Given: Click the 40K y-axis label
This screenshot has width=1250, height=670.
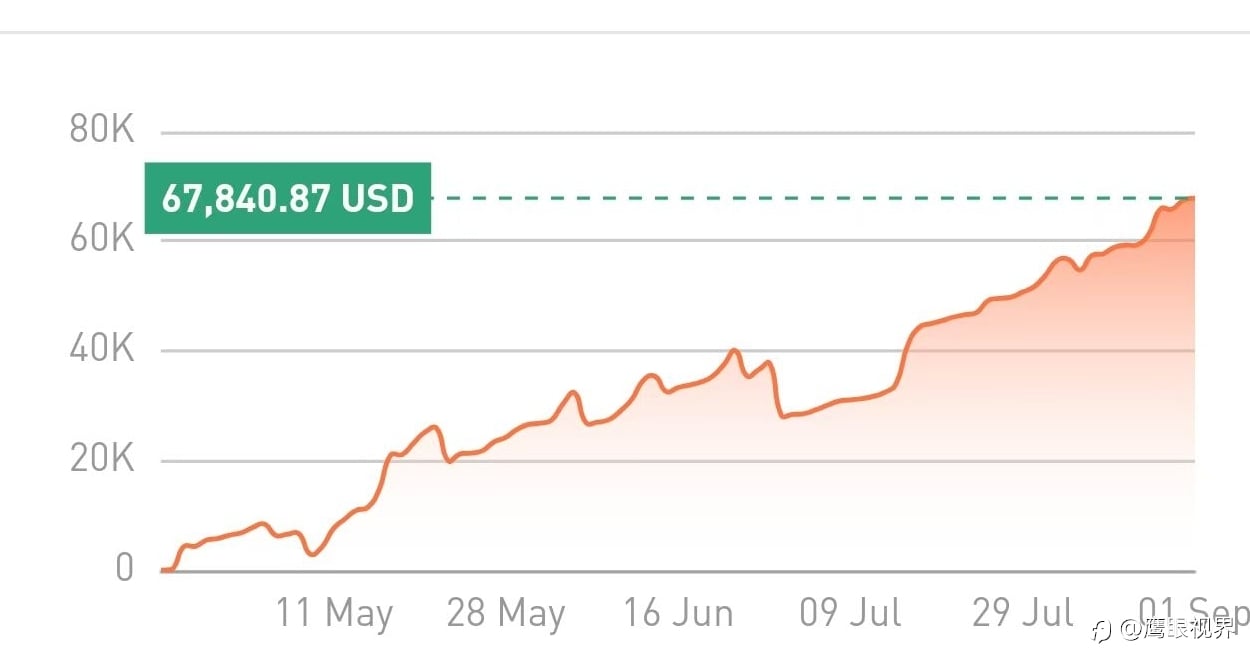Looking at the screenshot, I should tap(101, 349).
